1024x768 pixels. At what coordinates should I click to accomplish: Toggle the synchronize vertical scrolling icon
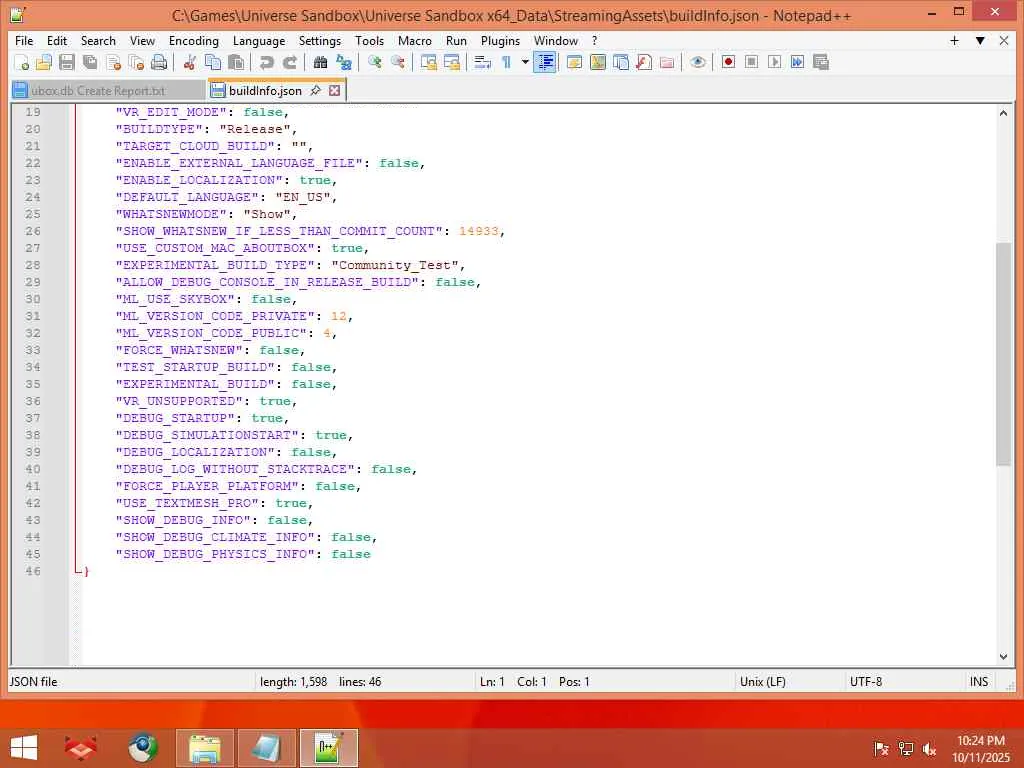(428, 62)
